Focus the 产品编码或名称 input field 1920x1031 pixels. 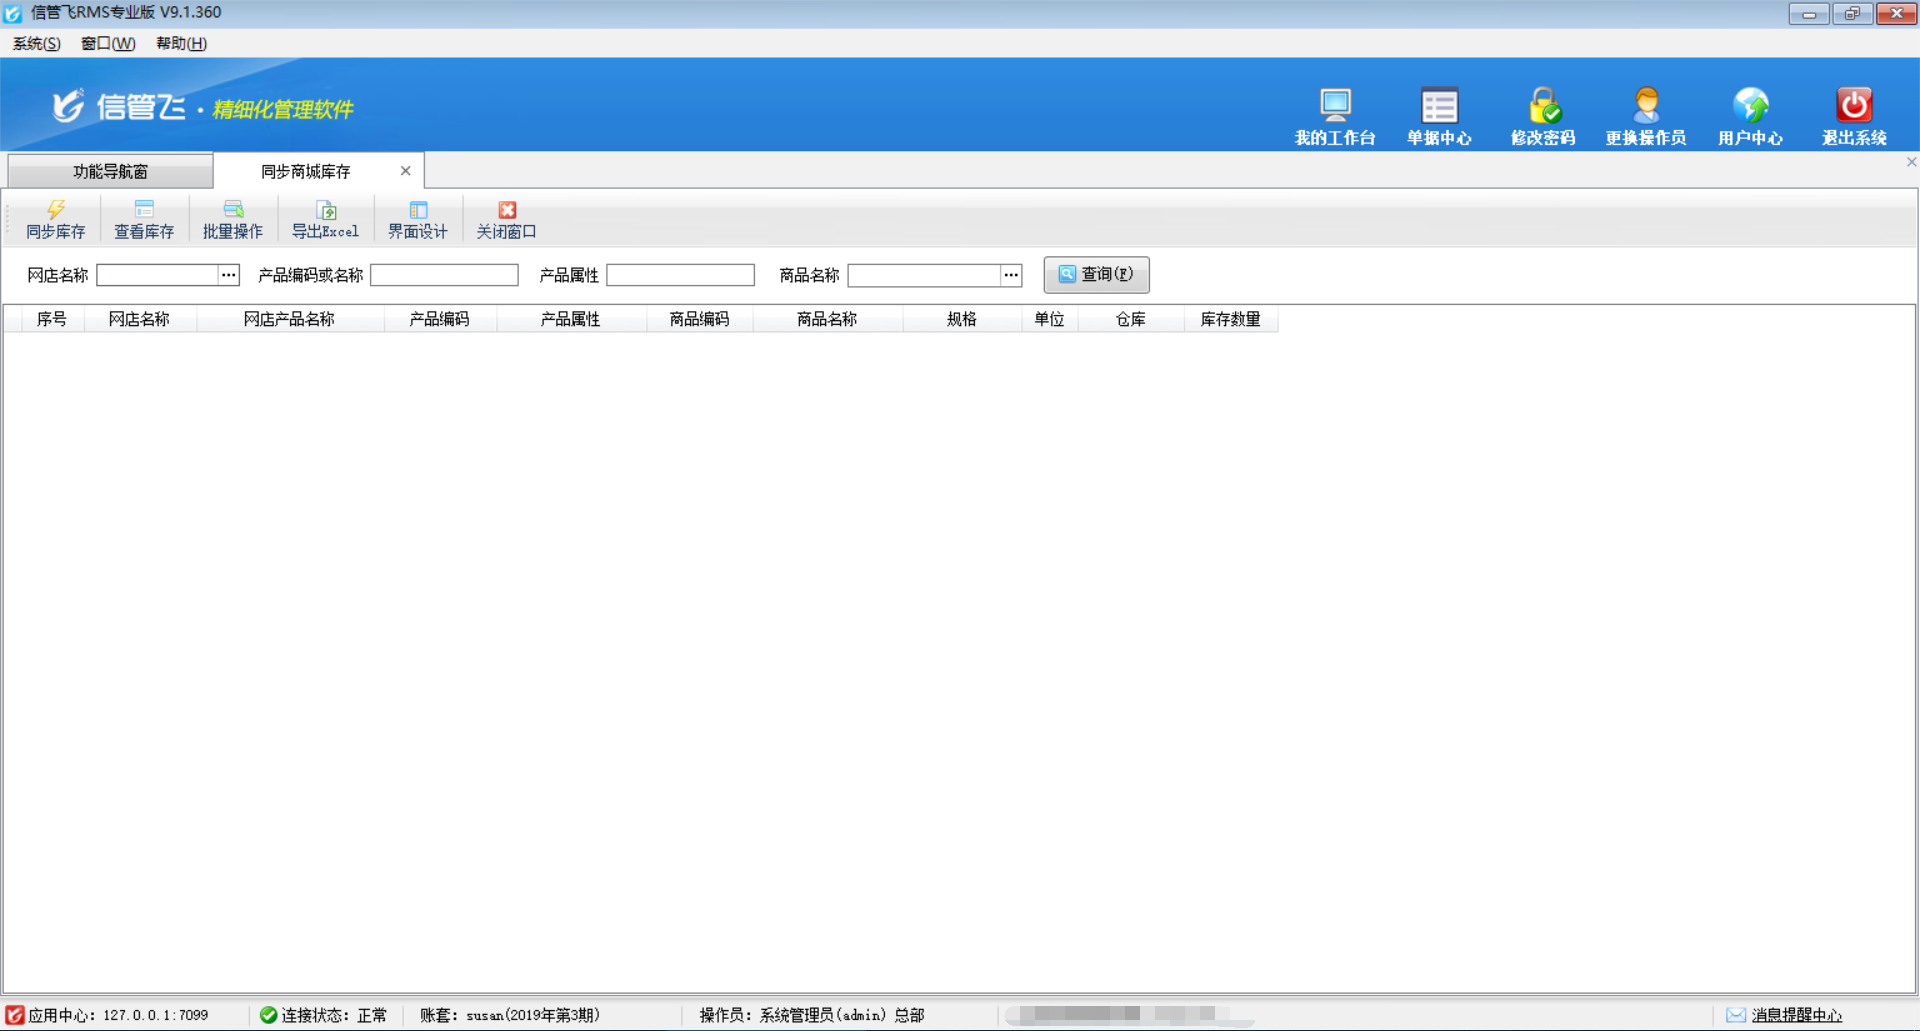coord(444,275)
